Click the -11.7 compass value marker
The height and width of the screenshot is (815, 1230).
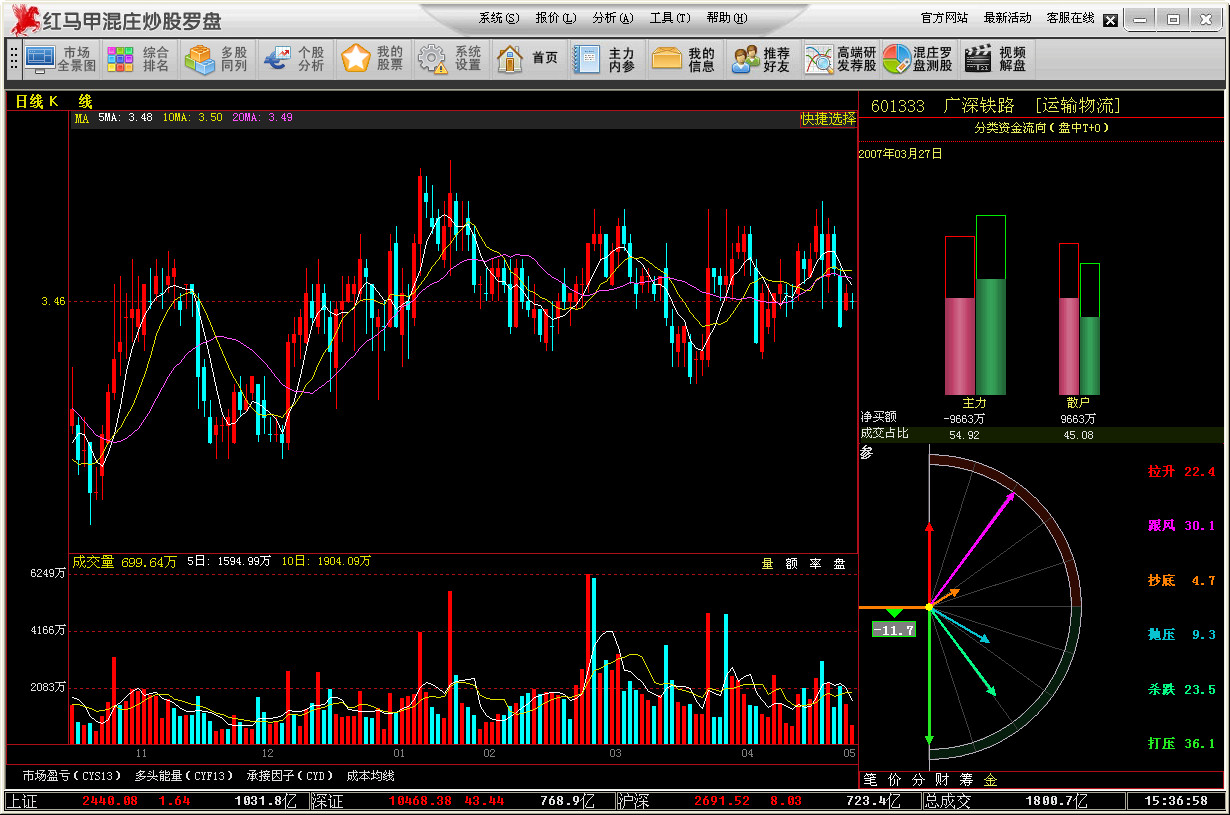click(893, 629)
